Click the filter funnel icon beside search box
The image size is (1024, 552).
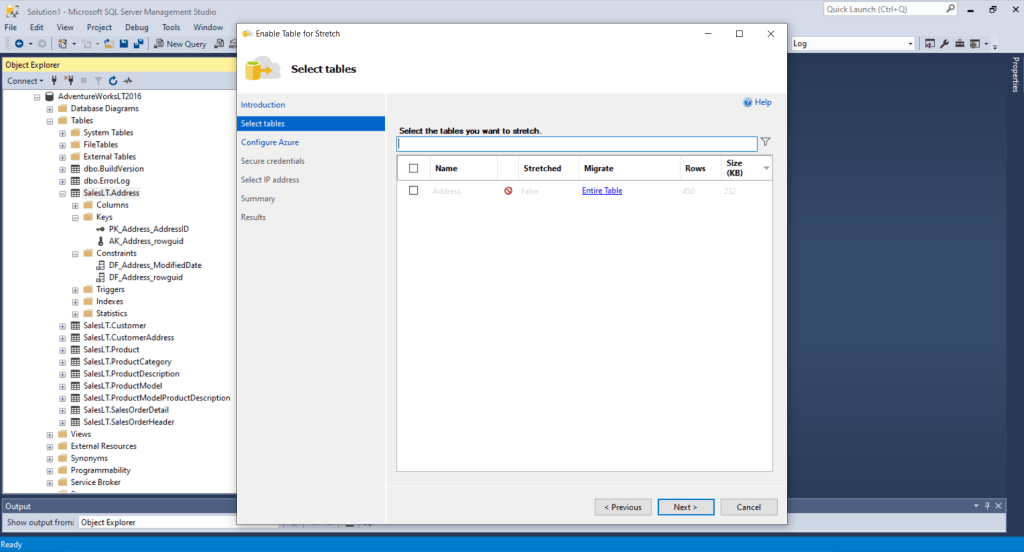(x=766, y=143)
